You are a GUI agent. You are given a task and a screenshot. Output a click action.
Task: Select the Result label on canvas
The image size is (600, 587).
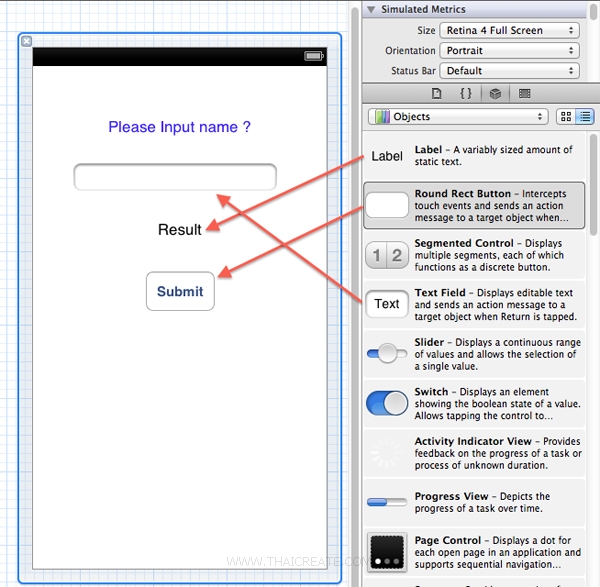point(180,230)
